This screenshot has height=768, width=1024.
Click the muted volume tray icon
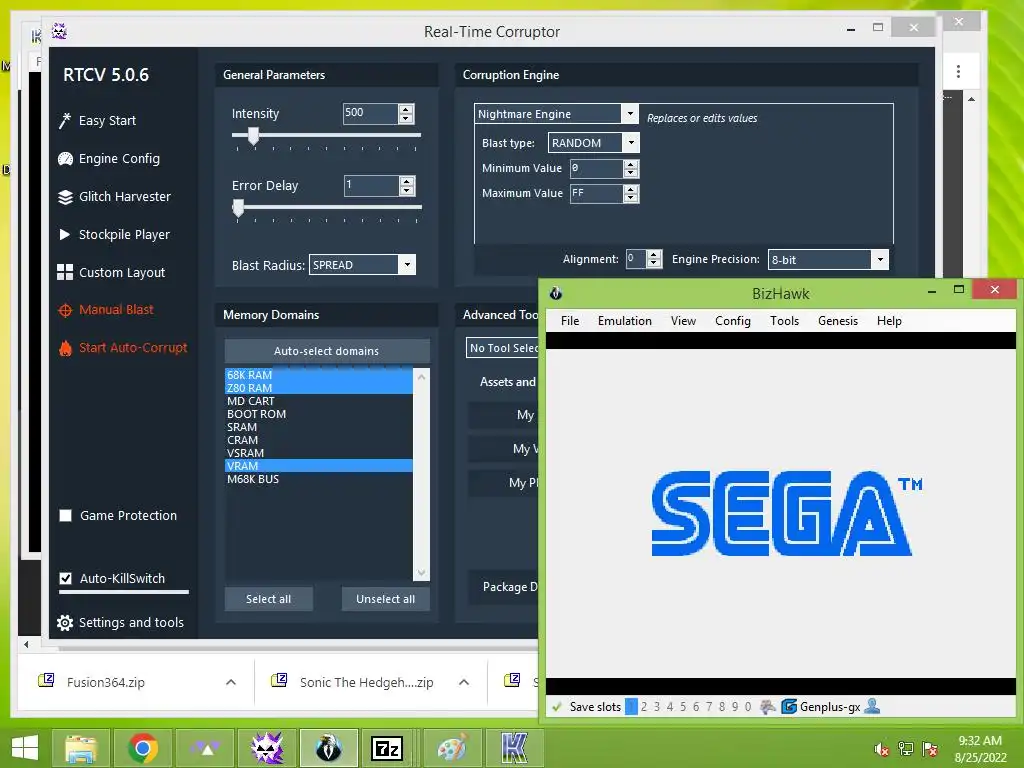pyautogui.click(x=882, y=749)
